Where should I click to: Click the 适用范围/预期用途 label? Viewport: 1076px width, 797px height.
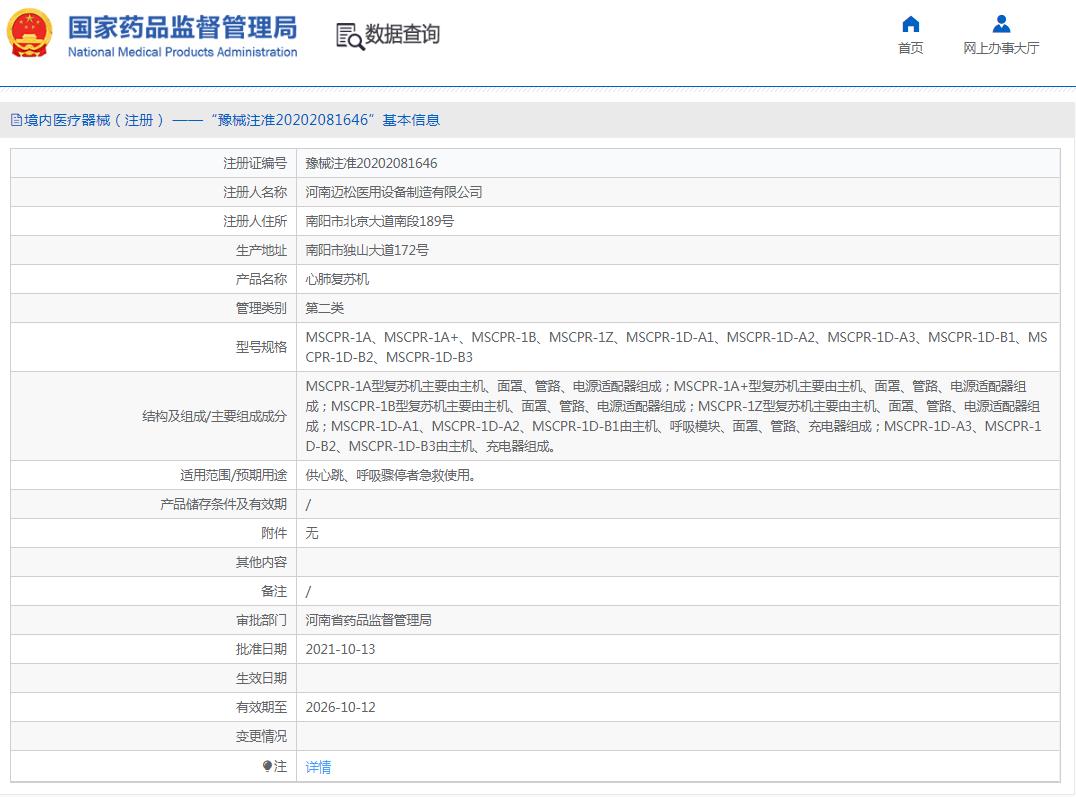(233, 475)
